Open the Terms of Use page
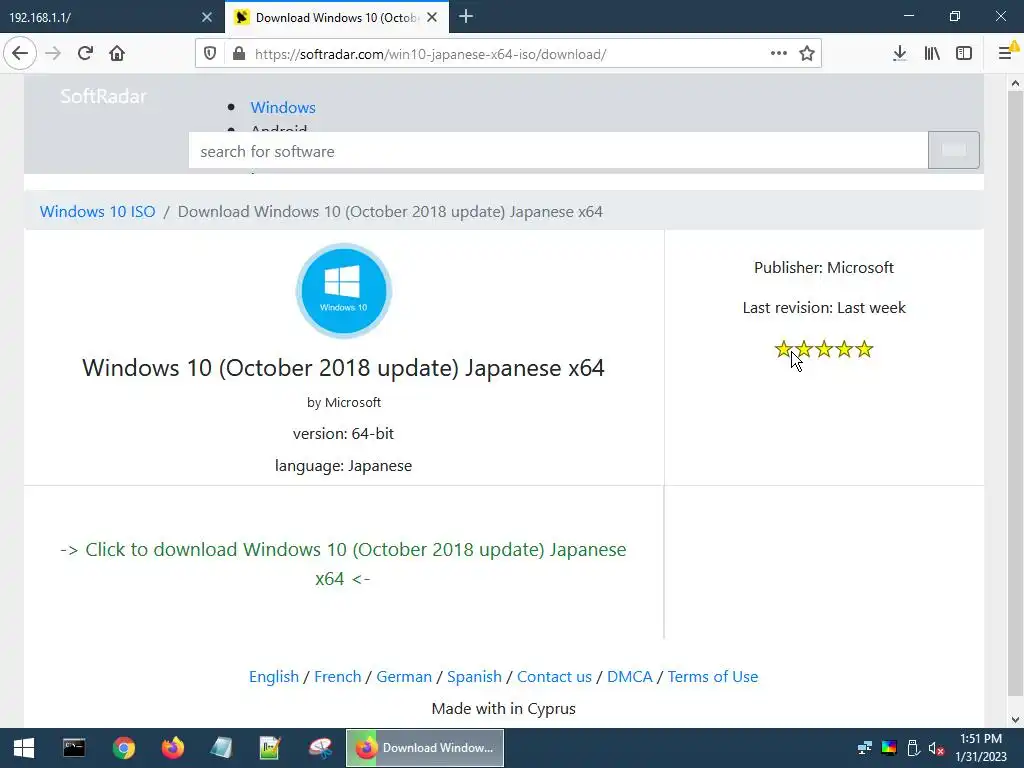1024x768 pixels. click(x=712, y=677)
